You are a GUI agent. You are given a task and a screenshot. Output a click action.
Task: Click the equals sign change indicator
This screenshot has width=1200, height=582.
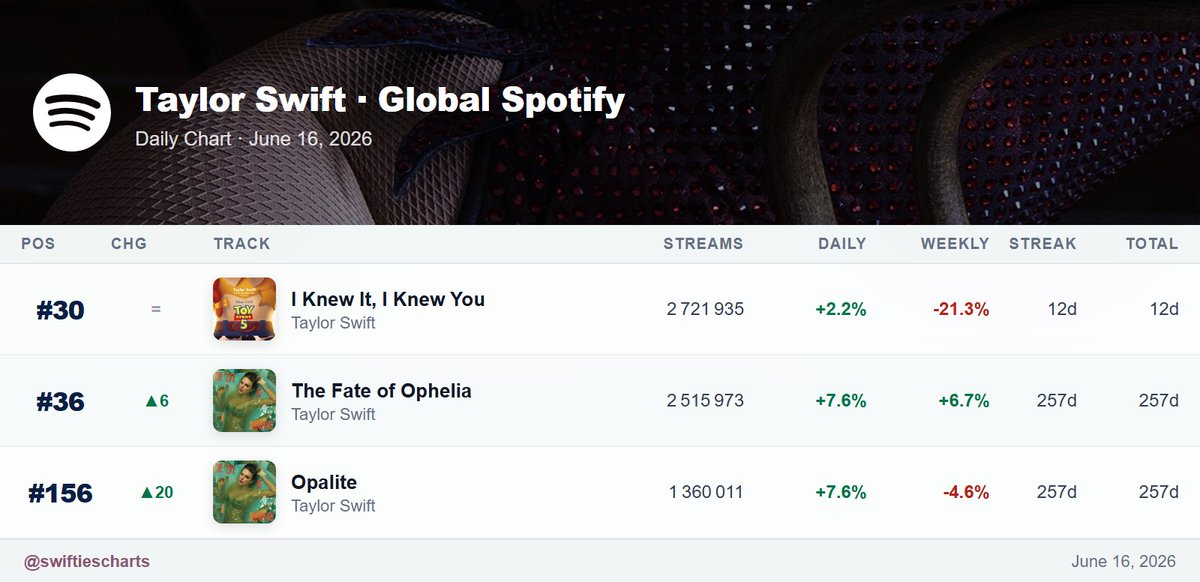click(x=156, y=310)
